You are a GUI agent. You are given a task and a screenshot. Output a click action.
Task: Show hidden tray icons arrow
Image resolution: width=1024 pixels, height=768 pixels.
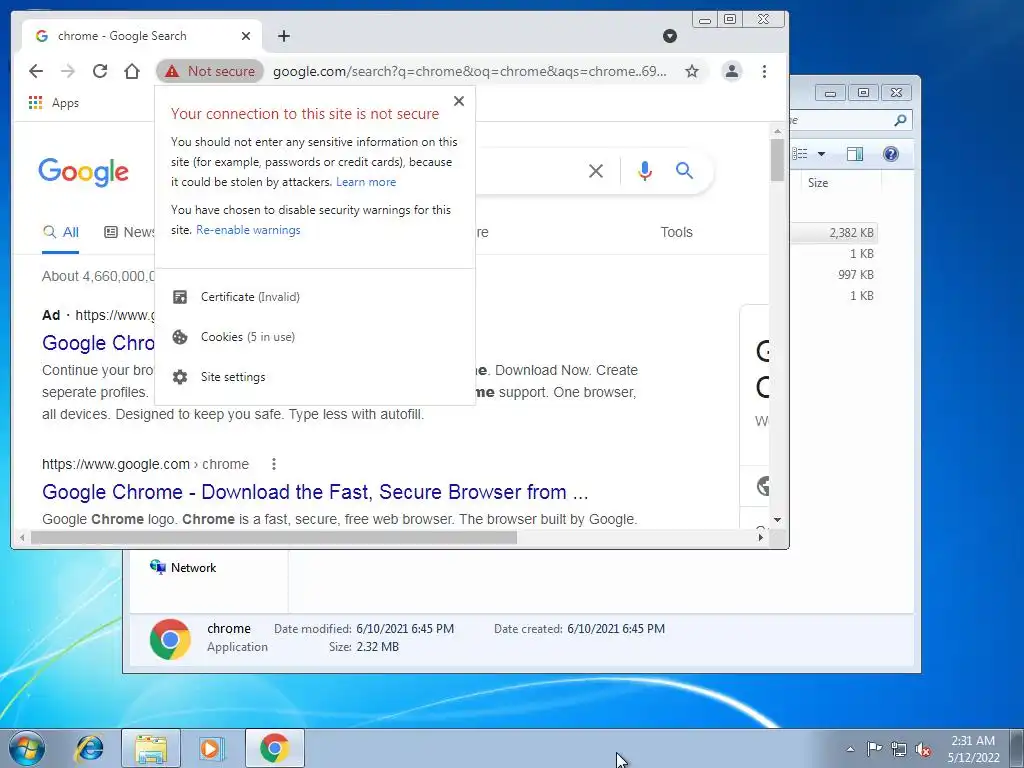pyautogui.click(x=850, y=749)
